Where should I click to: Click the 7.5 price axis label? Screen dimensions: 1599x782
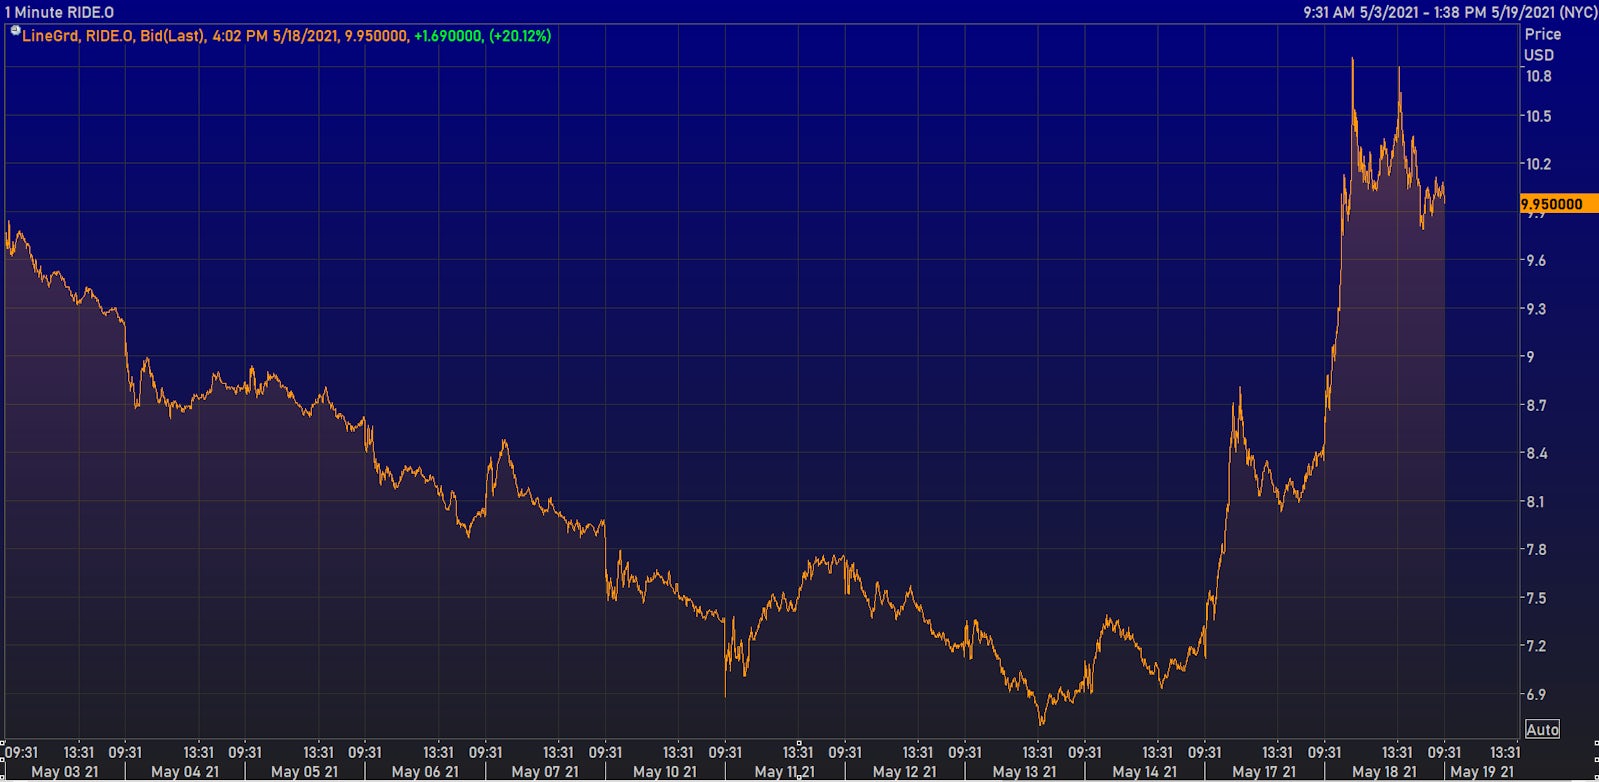(x=1535, y=598)
